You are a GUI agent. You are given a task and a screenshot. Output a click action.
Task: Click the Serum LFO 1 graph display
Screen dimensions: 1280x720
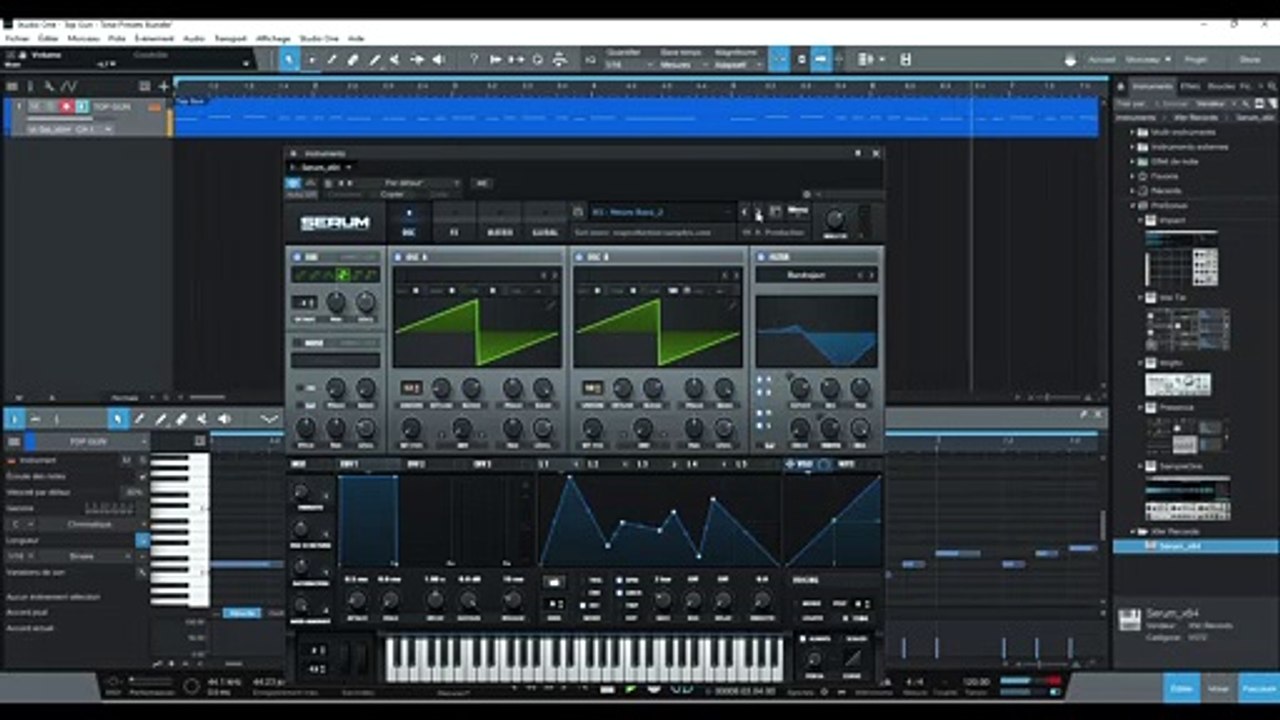point(659,520)
